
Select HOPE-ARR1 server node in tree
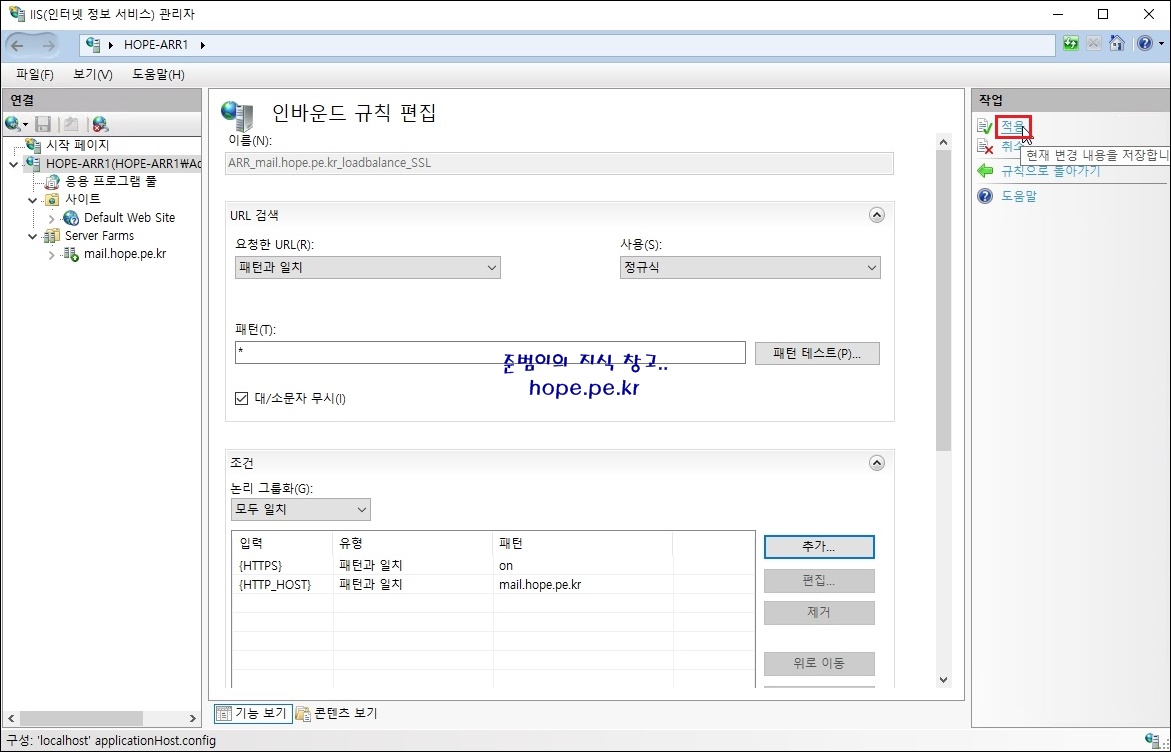pos(123,163)
